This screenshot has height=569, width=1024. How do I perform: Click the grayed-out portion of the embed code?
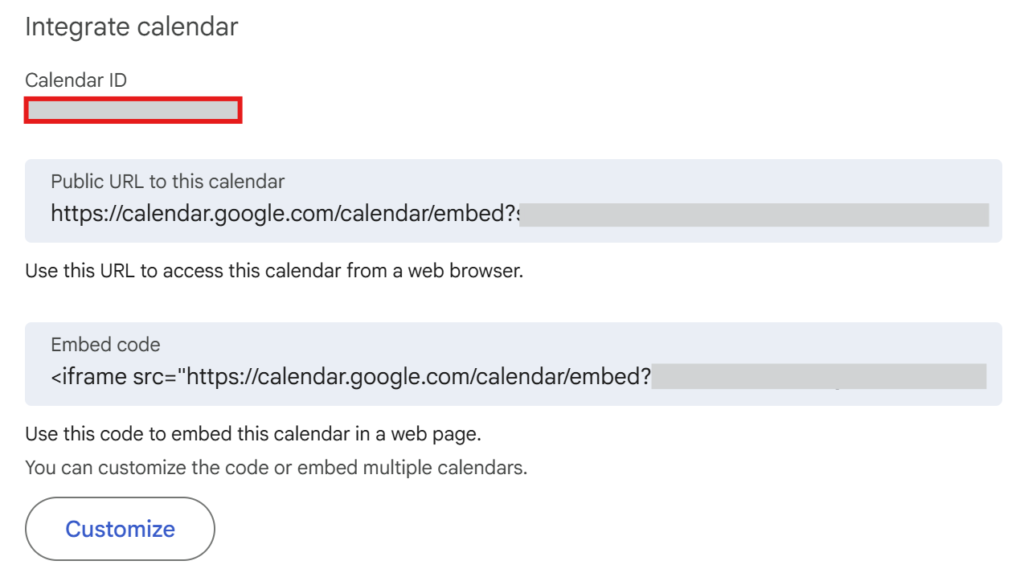click(819, 377)
